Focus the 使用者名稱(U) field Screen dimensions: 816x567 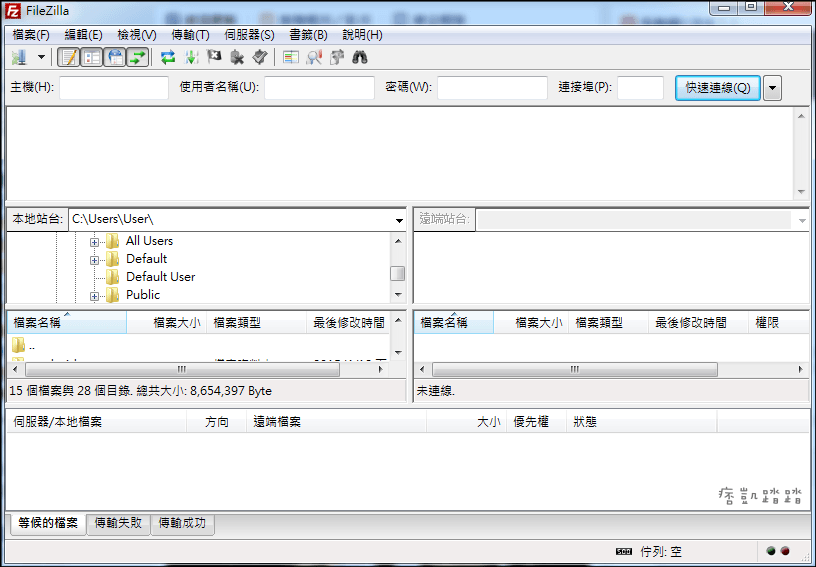319,87
